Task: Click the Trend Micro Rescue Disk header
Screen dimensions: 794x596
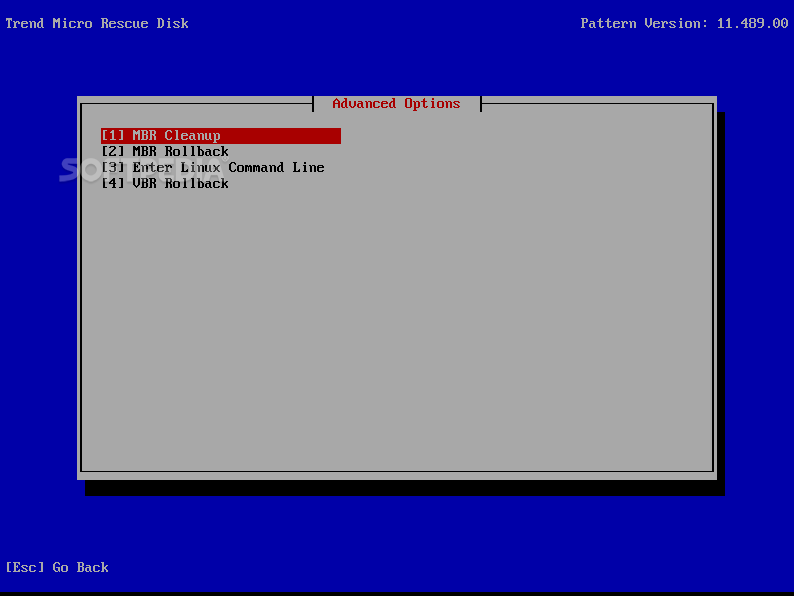Action: point(97,23)
